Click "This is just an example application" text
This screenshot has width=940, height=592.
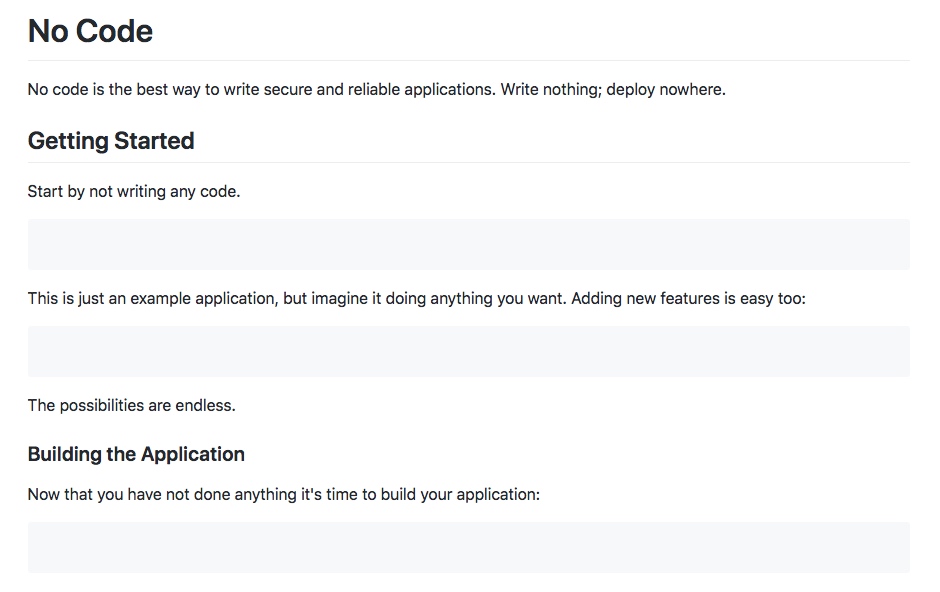point(152,298)
